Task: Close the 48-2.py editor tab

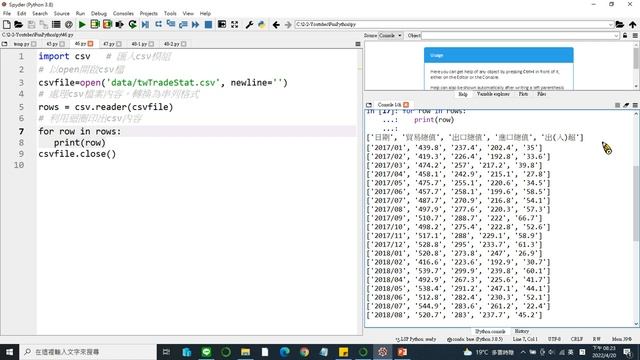Action: [x=184, y=44]
